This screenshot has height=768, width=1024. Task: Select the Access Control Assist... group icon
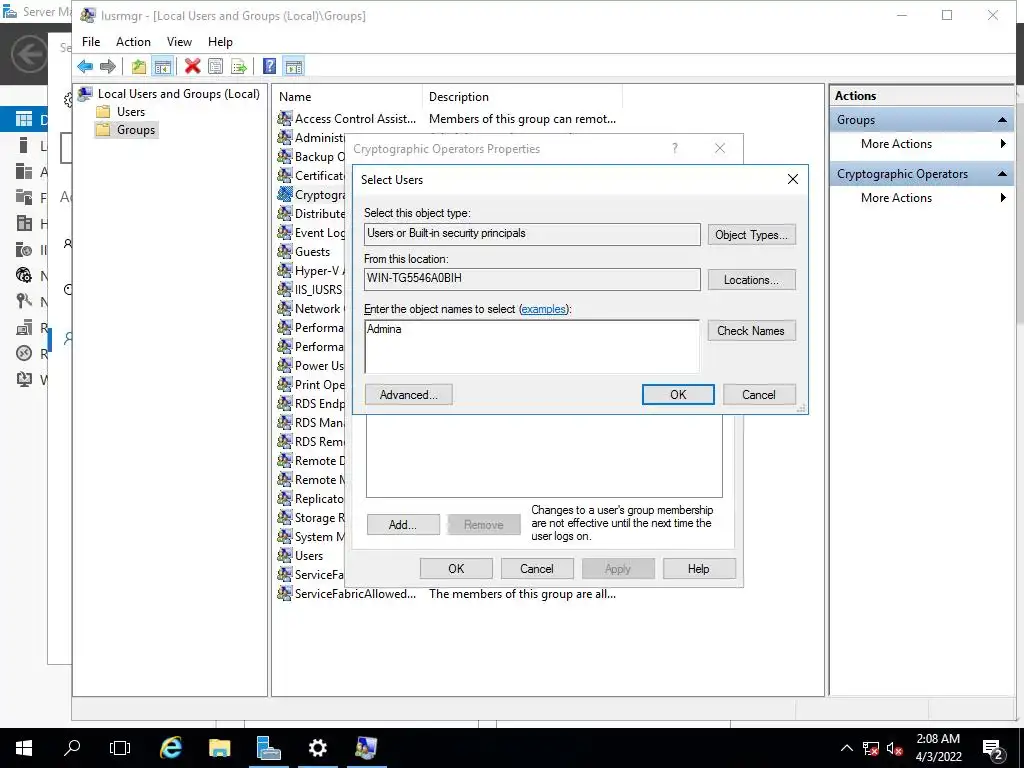click(284, 118)
